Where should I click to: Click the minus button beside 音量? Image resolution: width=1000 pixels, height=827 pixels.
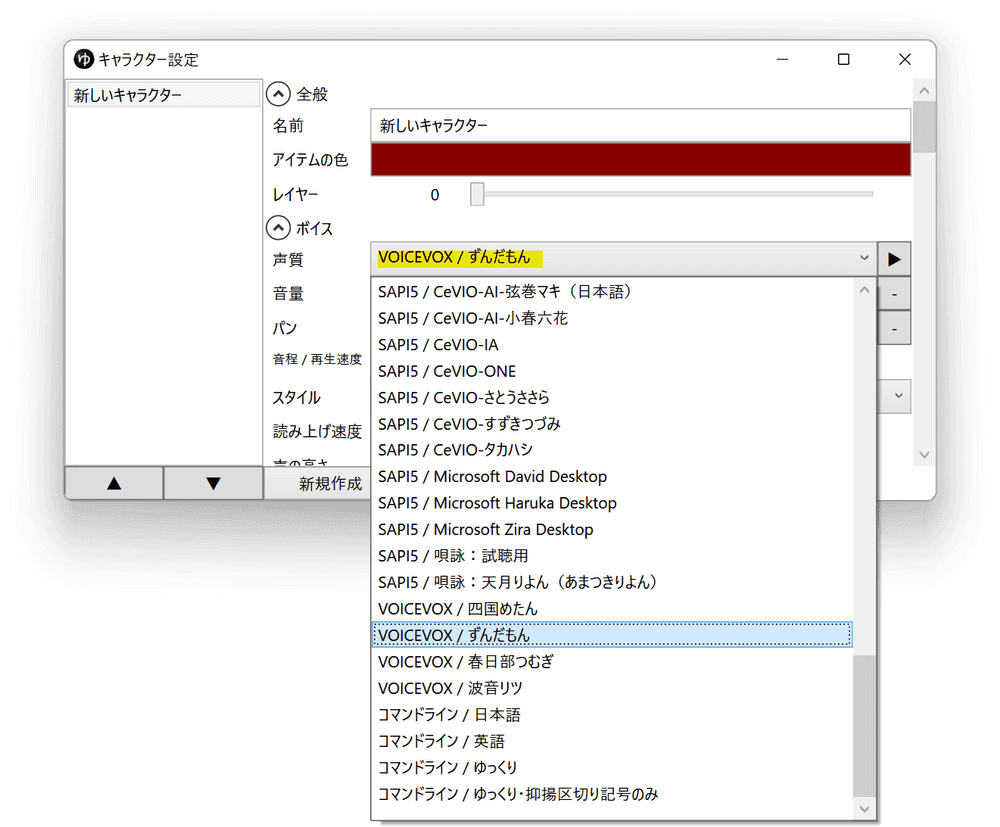893,293
